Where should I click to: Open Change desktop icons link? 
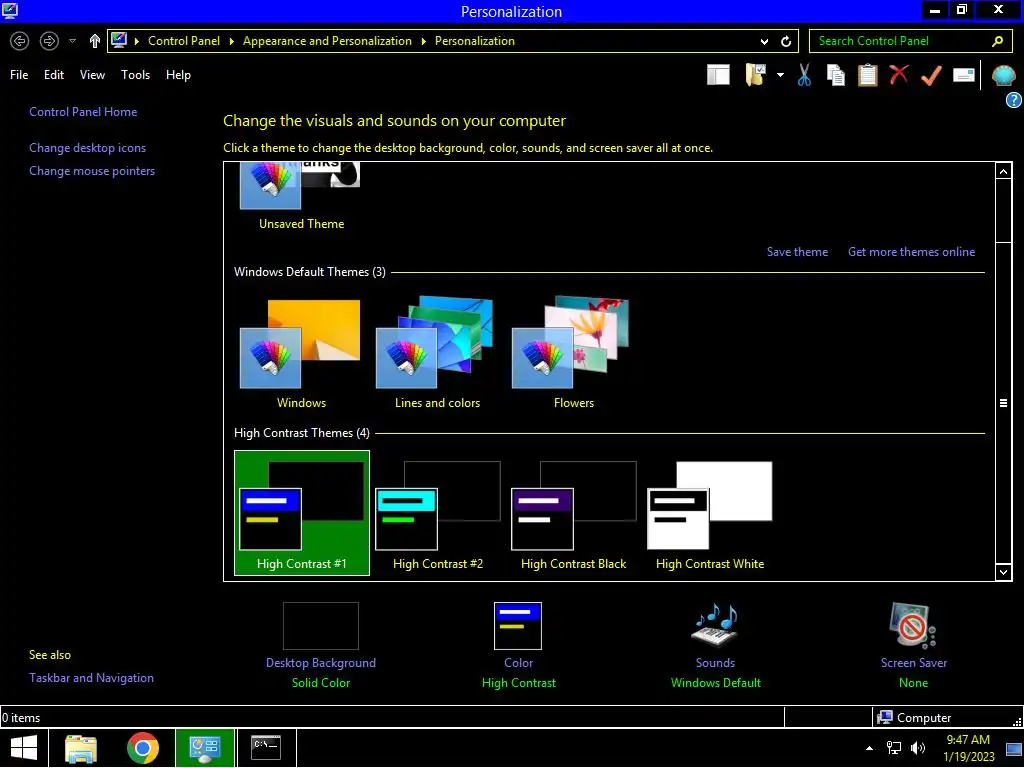(87, 148)
